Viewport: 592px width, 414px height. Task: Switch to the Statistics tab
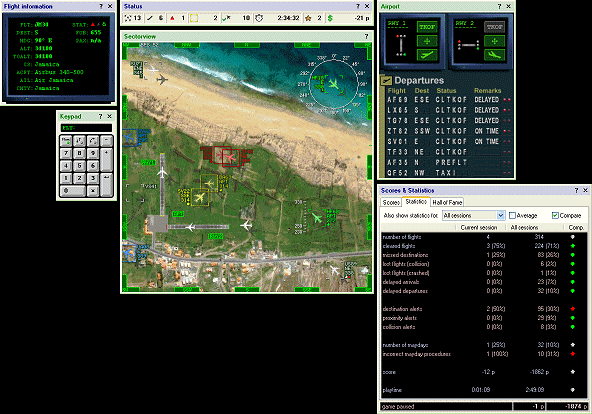[416, 202]
